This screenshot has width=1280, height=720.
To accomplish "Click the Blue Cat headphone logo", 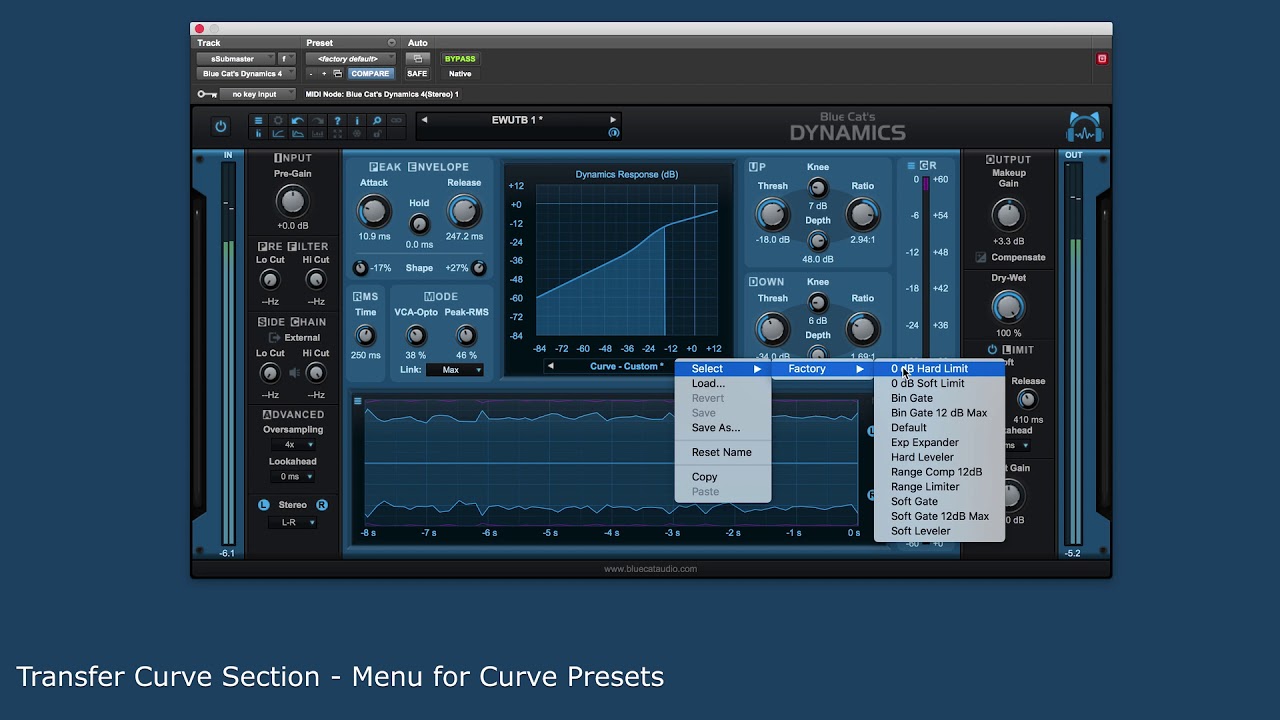I will (x=1084, y=128).
